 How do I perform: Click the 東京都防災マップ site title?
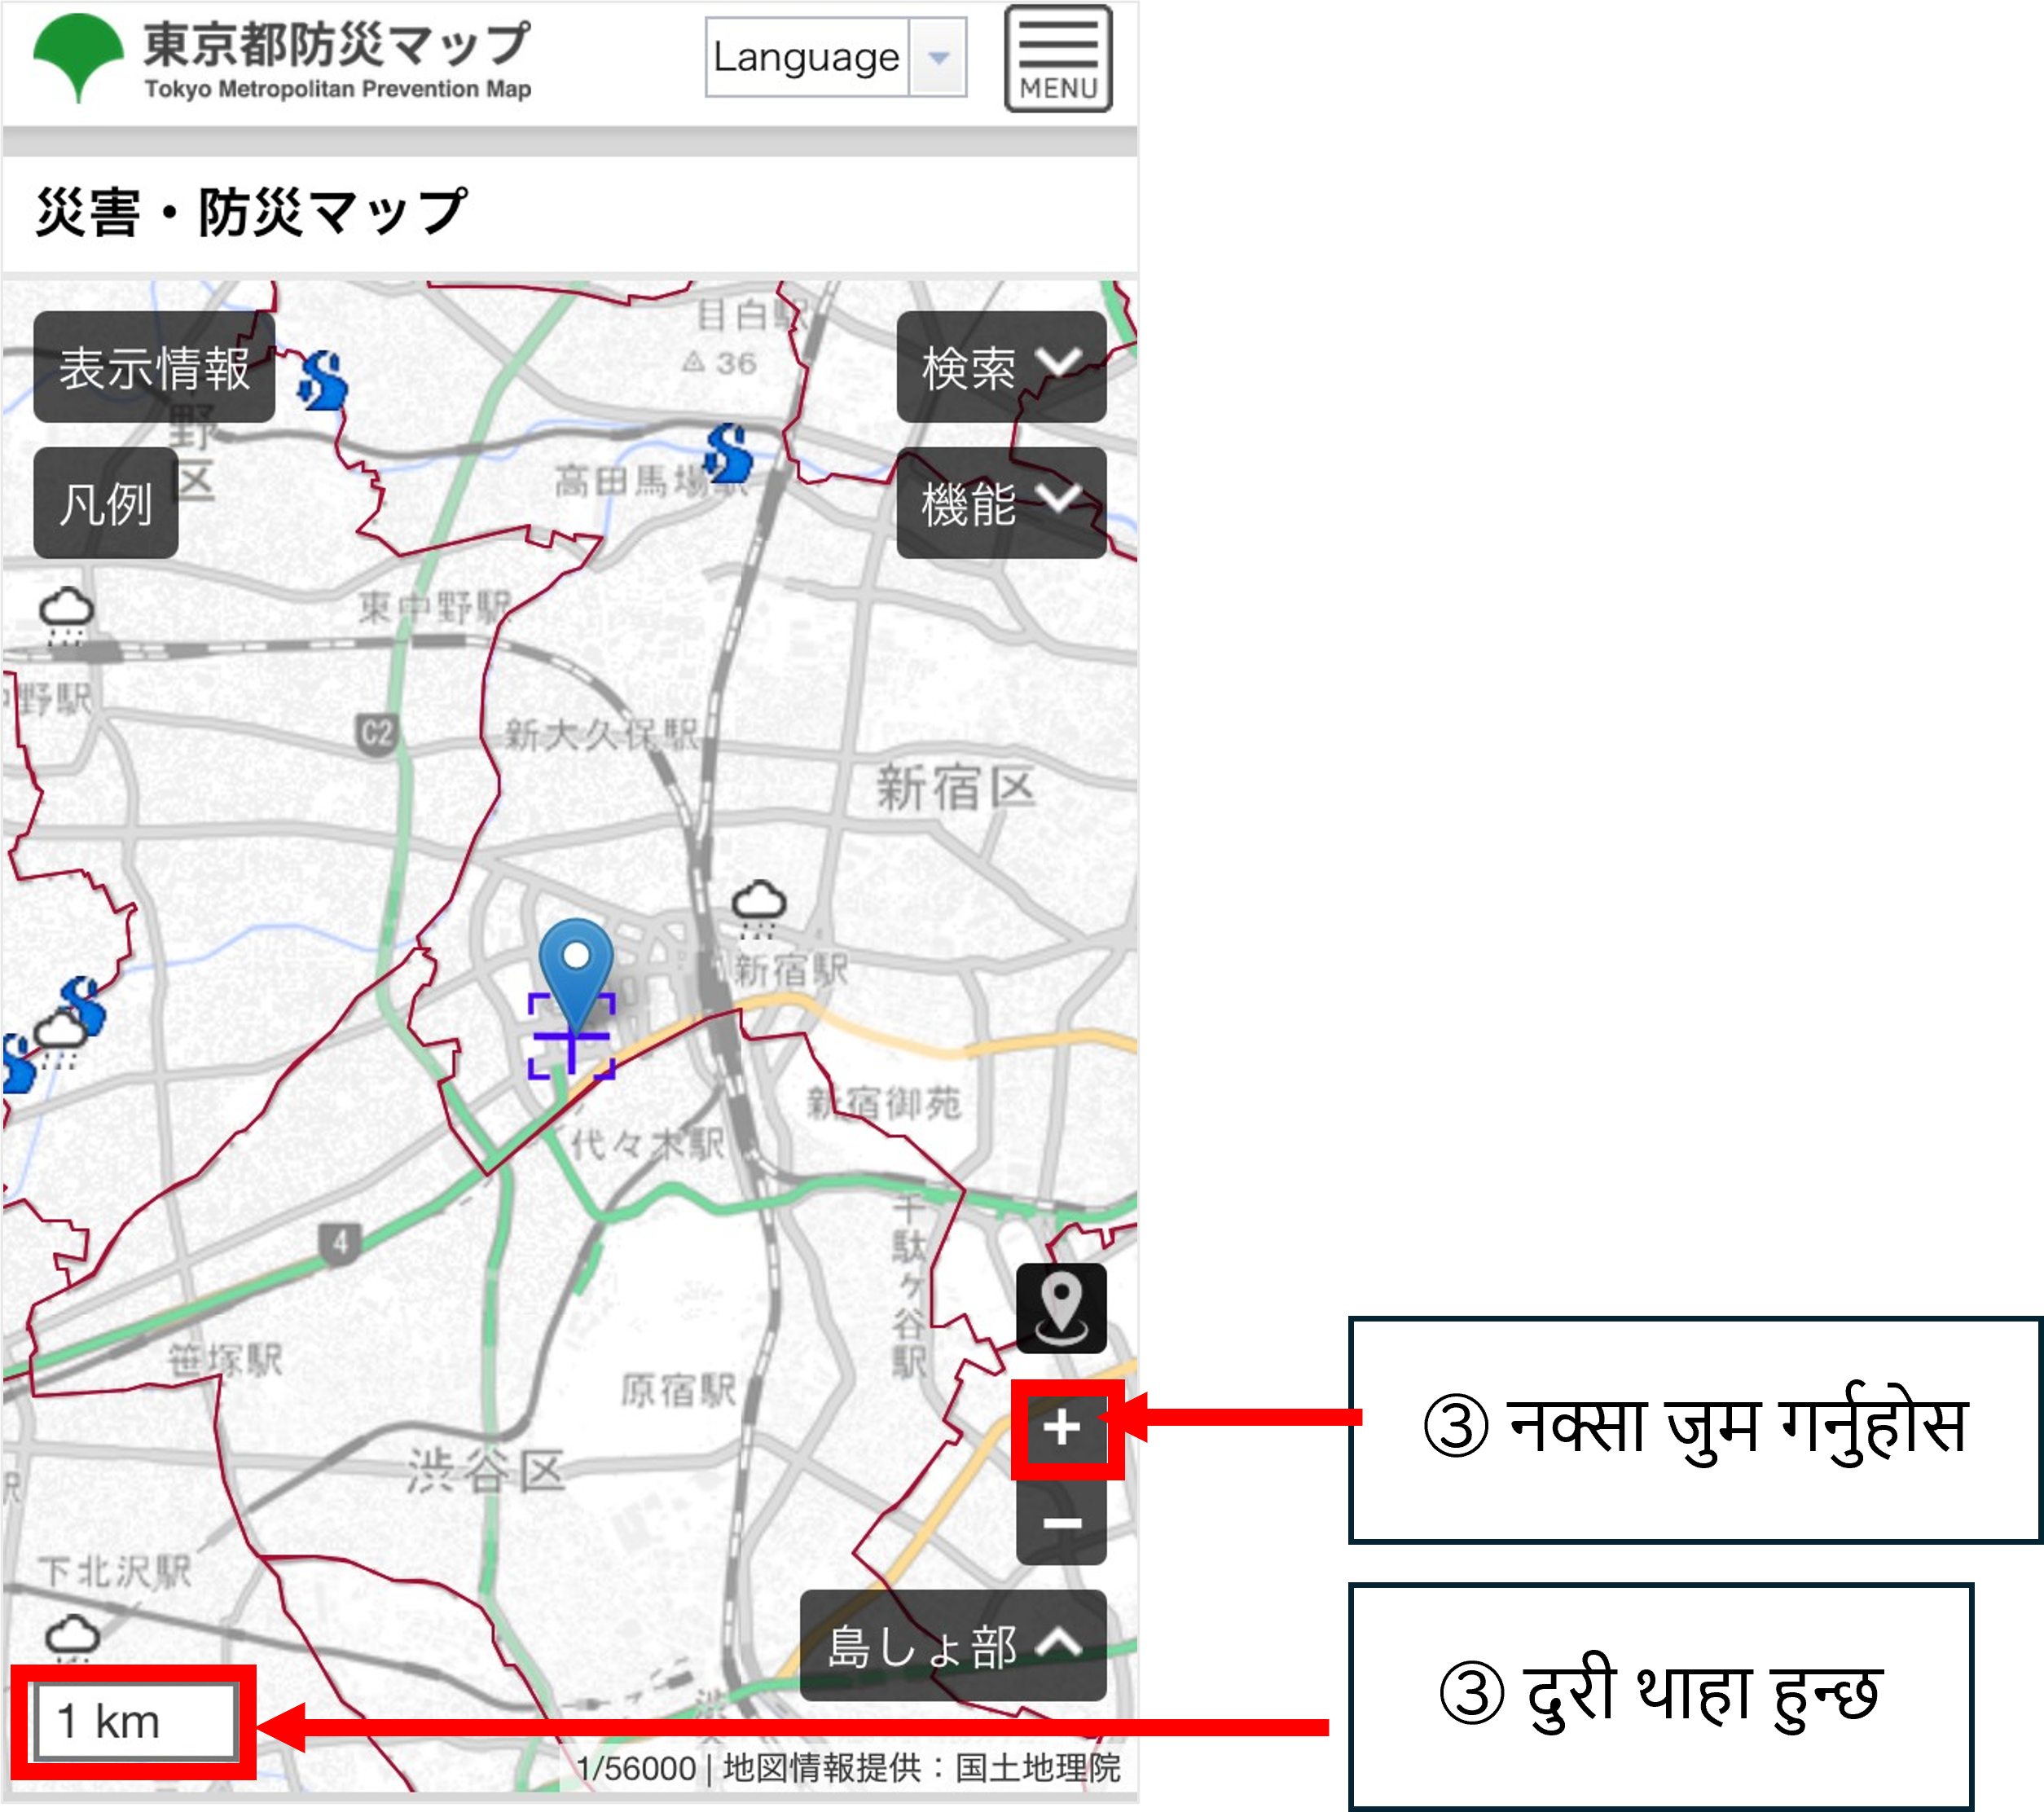tap(337, 45)
